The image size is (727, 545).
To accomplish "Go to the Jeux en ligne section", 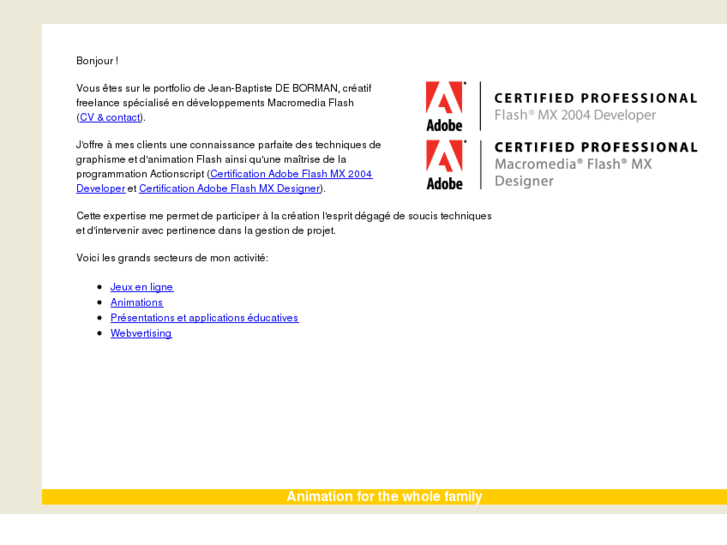I will coord(141,287).
